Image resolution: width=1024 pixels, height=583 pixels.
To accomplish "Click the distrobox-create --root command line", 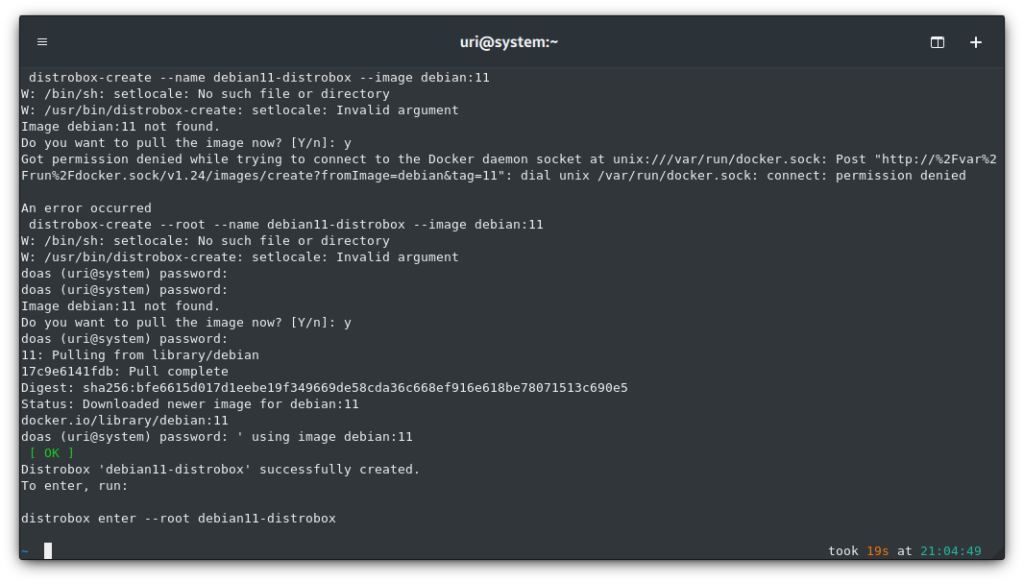I will [x=285, y=225].
